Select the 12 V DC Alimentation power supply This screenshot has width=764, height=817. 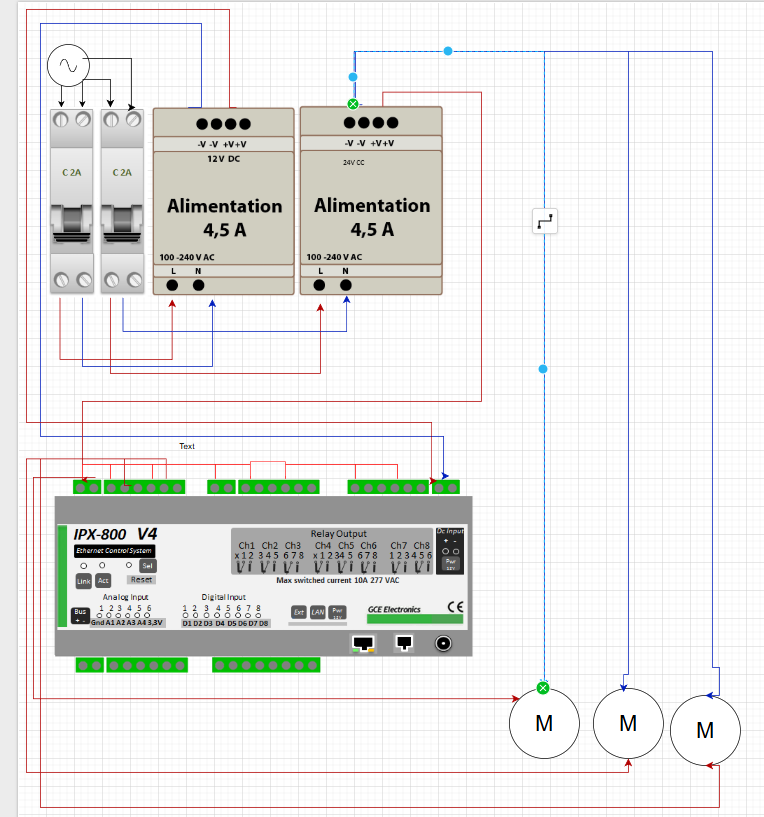tap(224, 200)
